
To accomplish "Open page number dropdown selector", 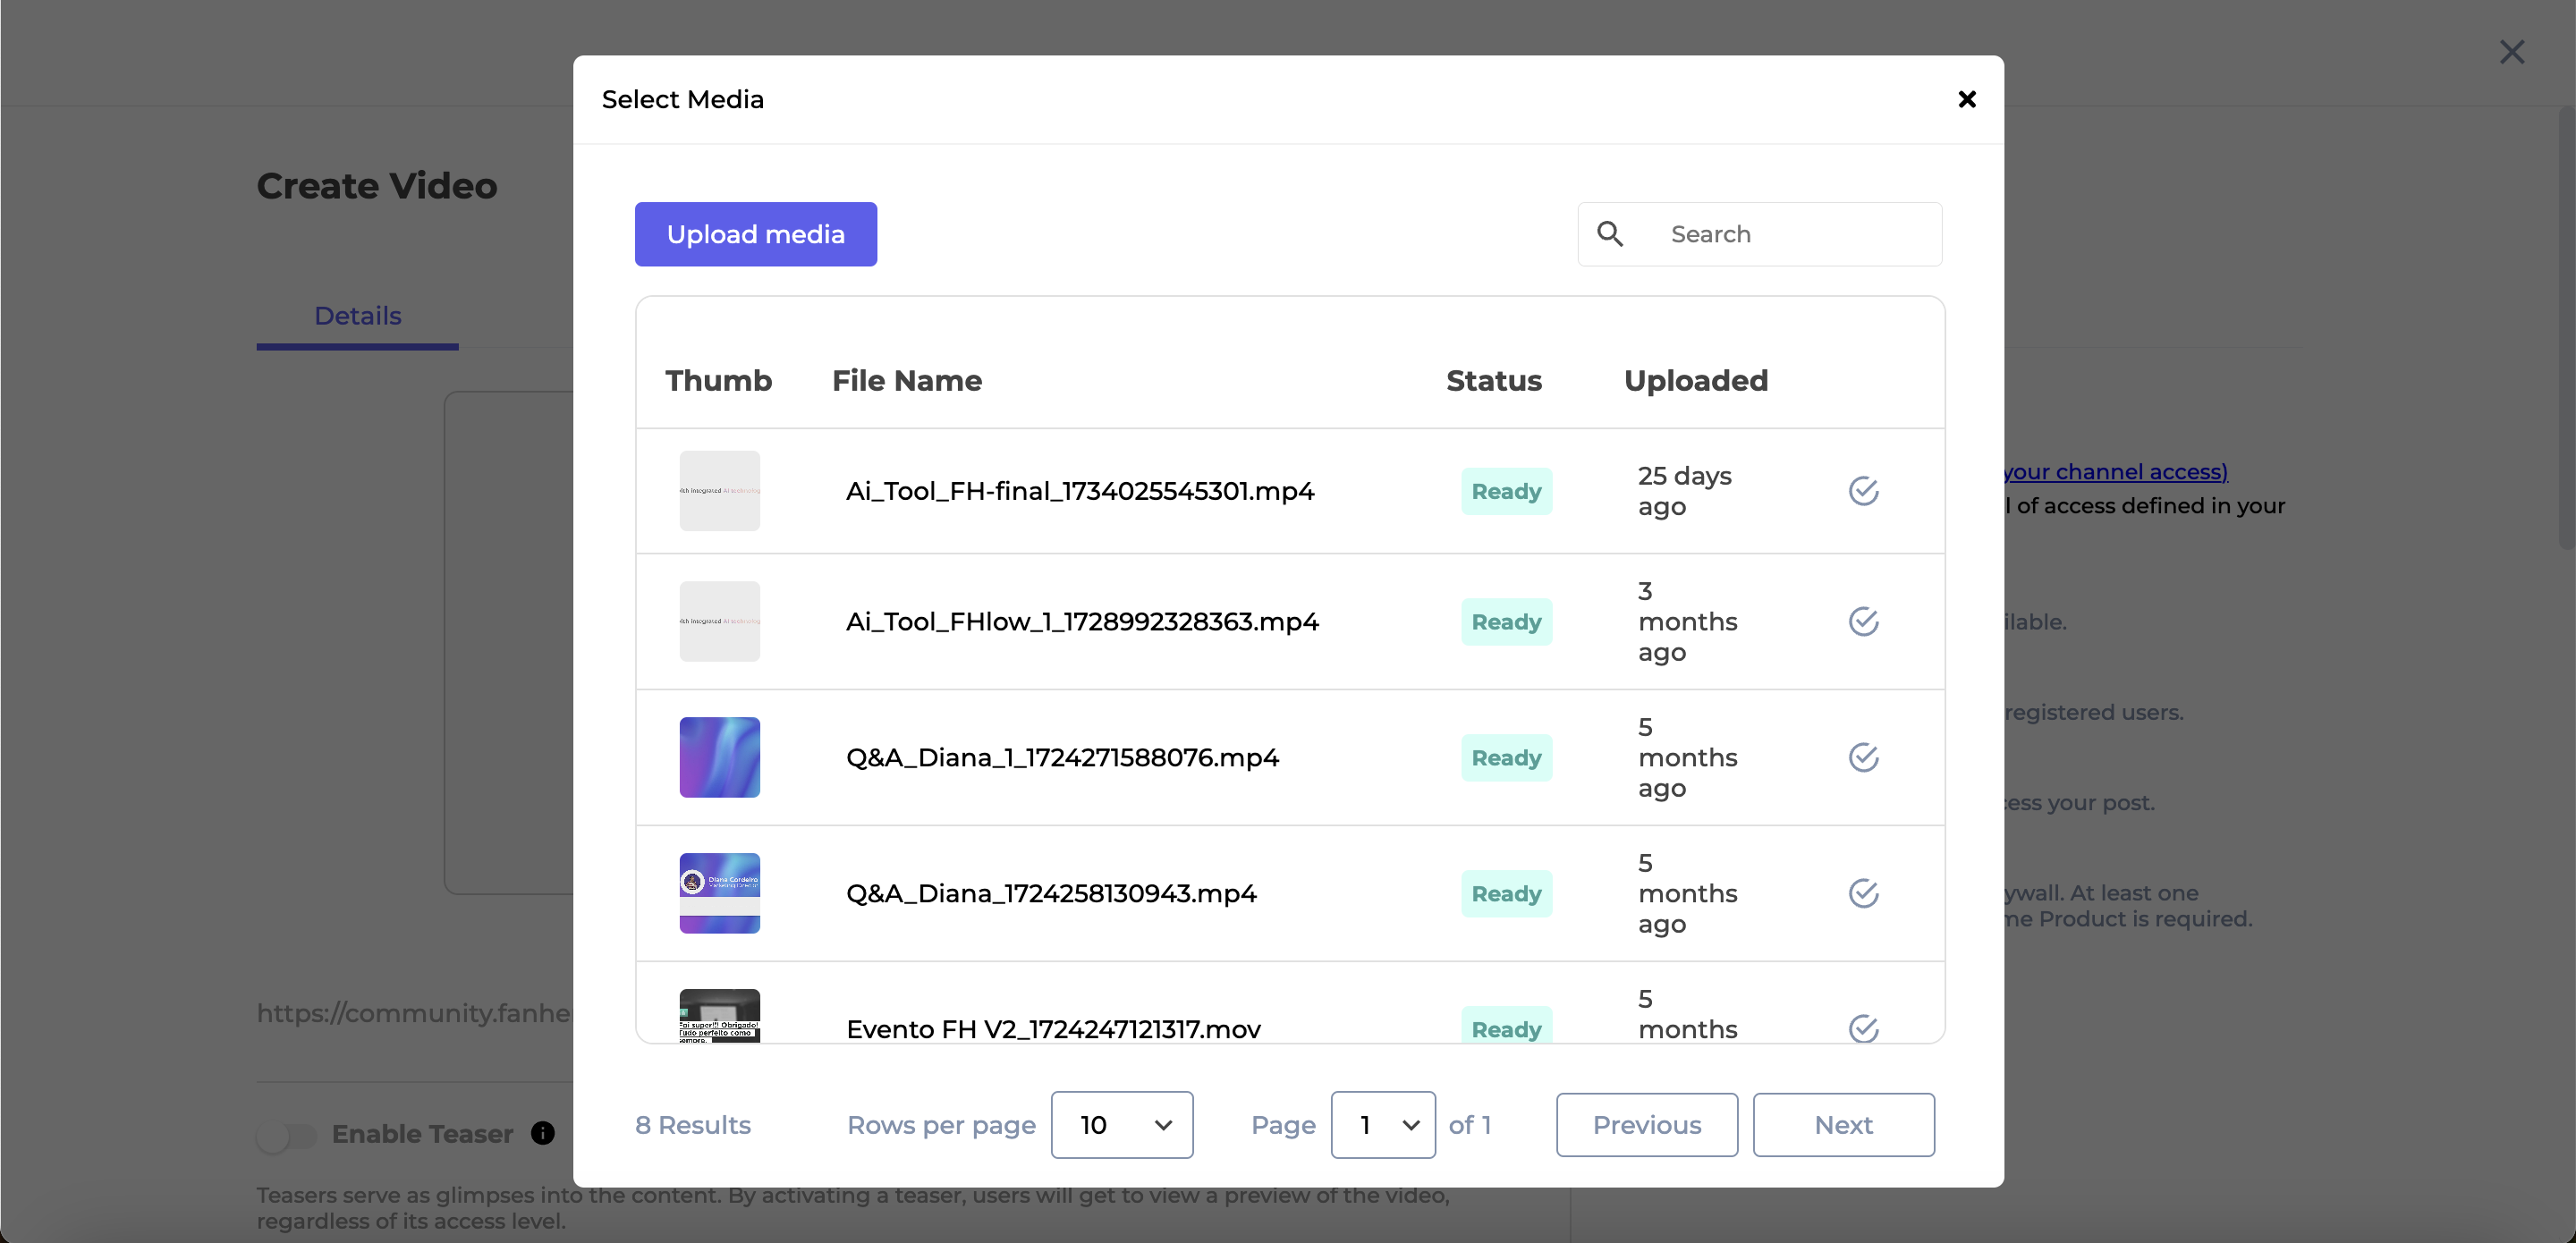I will pos(1382,1125).
